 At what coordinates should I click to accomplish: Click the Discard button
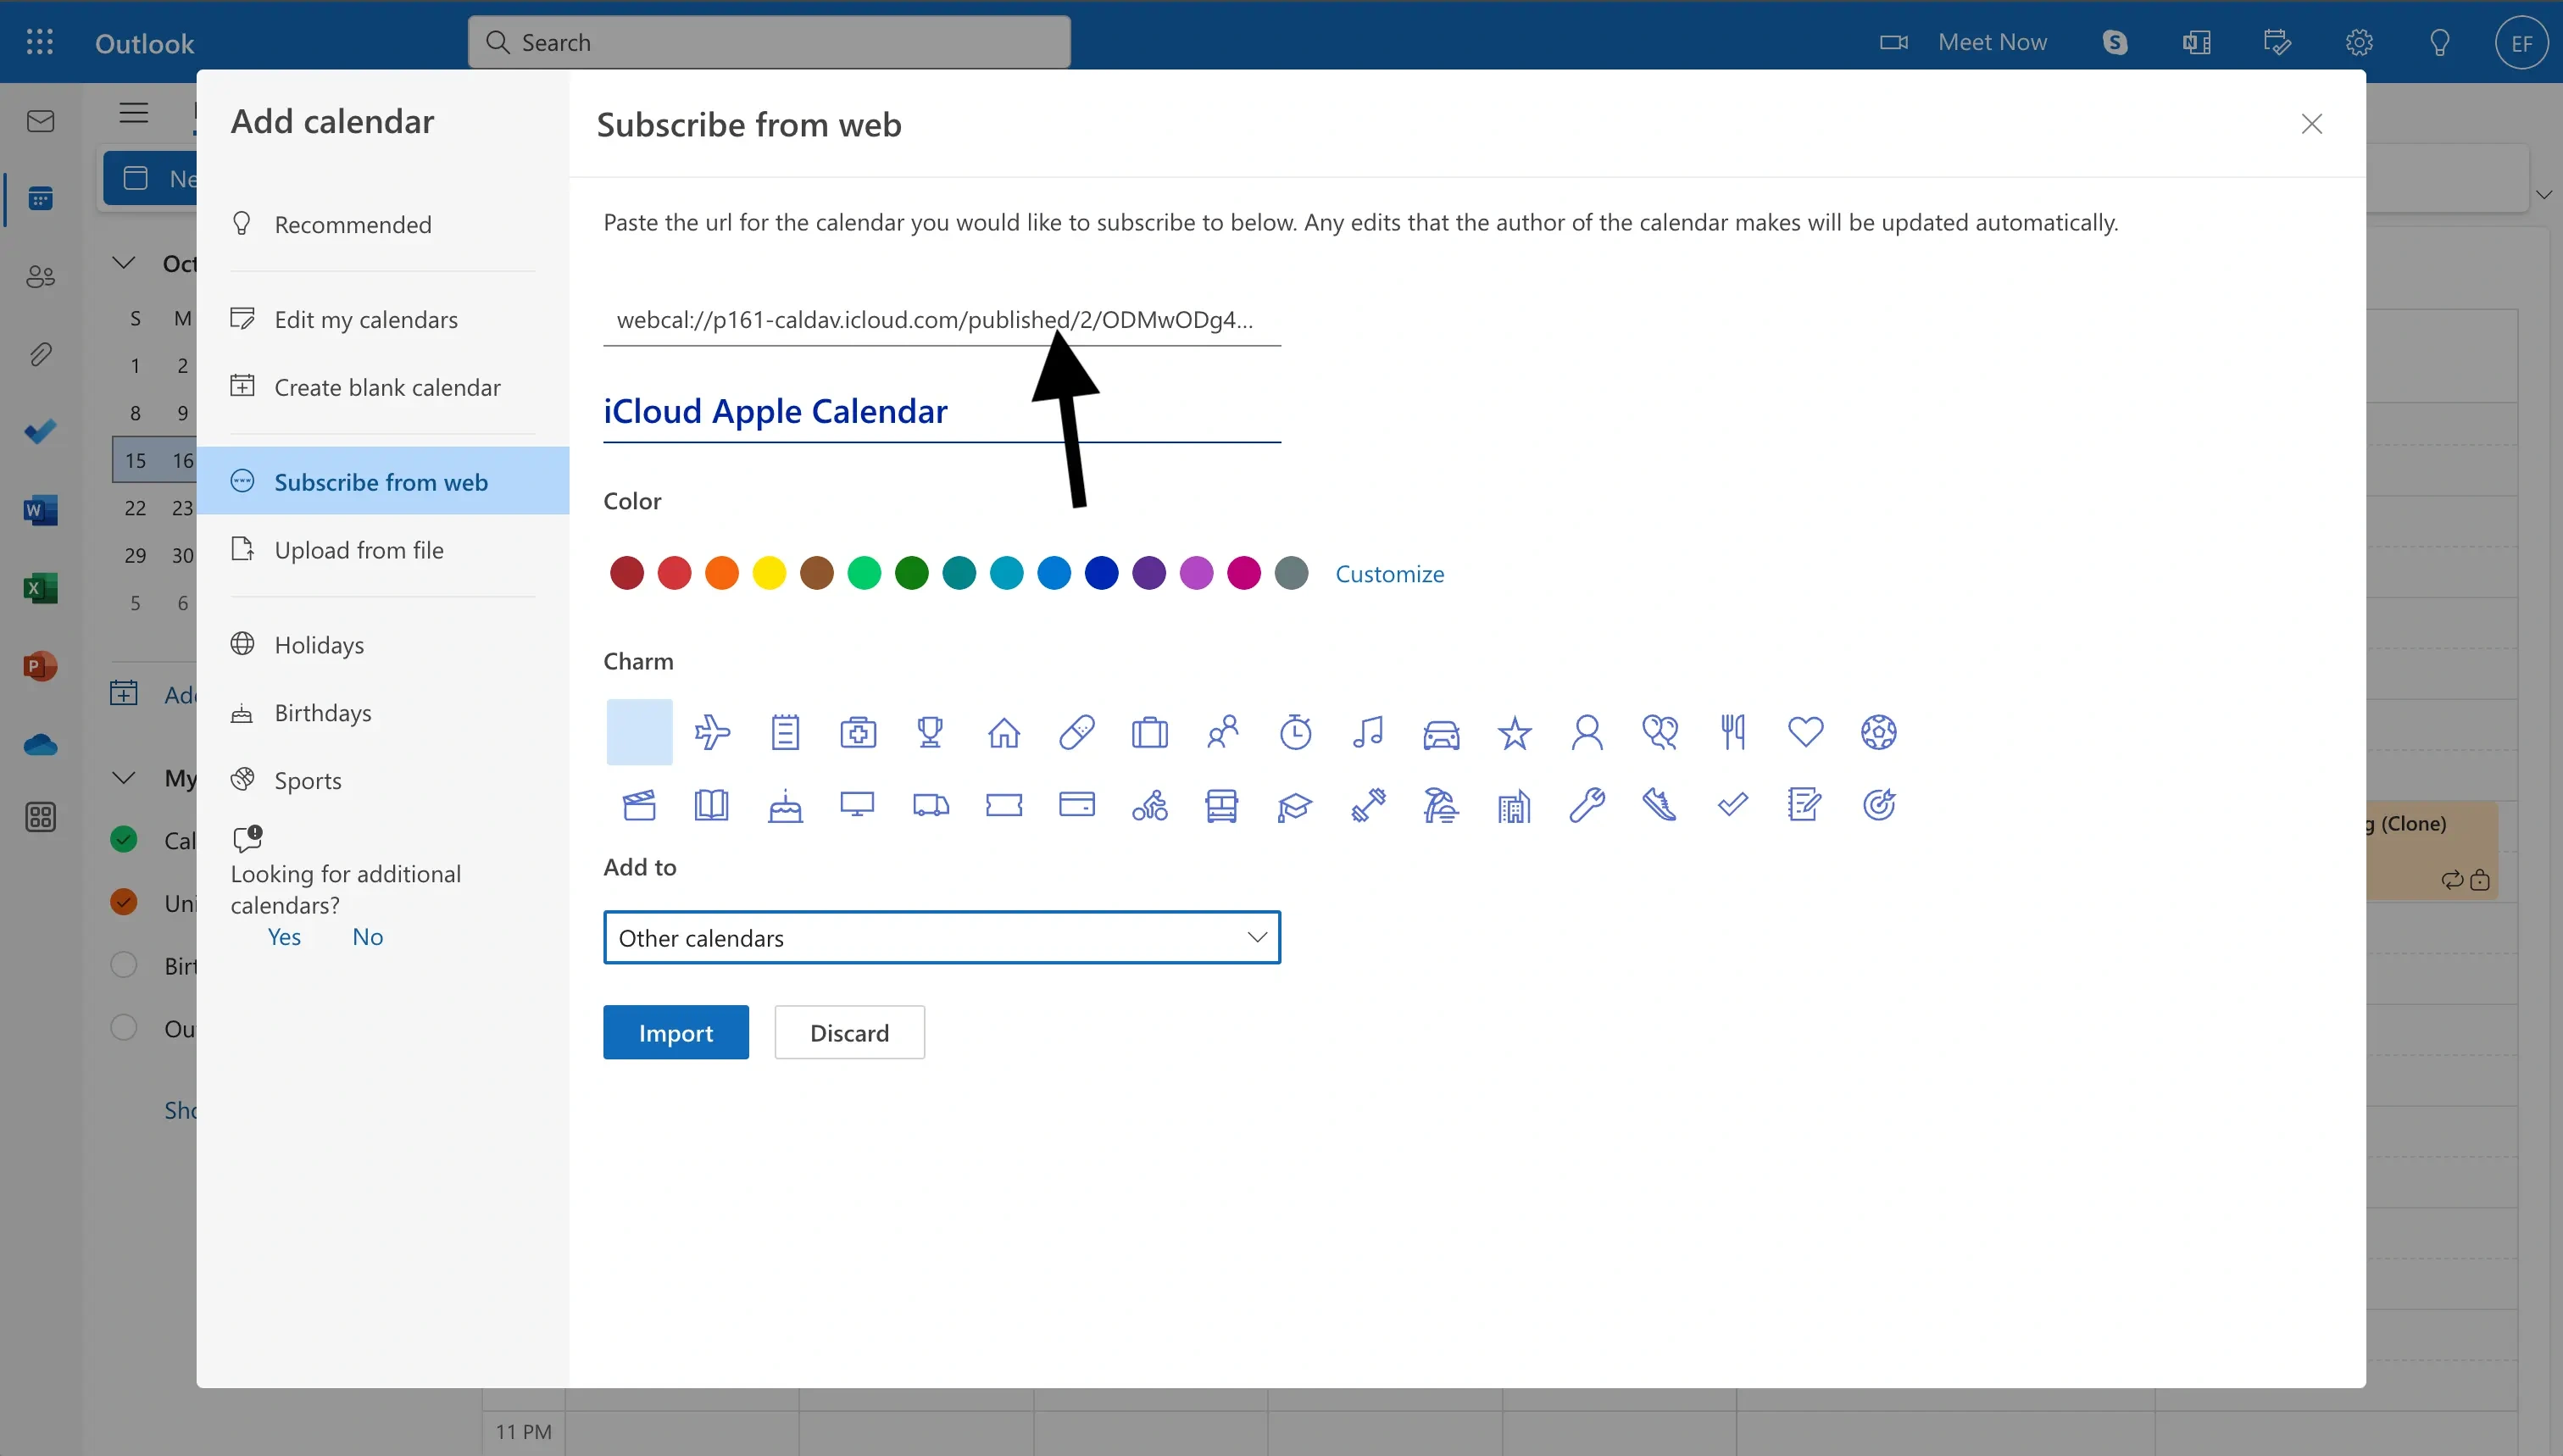point(850,1031)
